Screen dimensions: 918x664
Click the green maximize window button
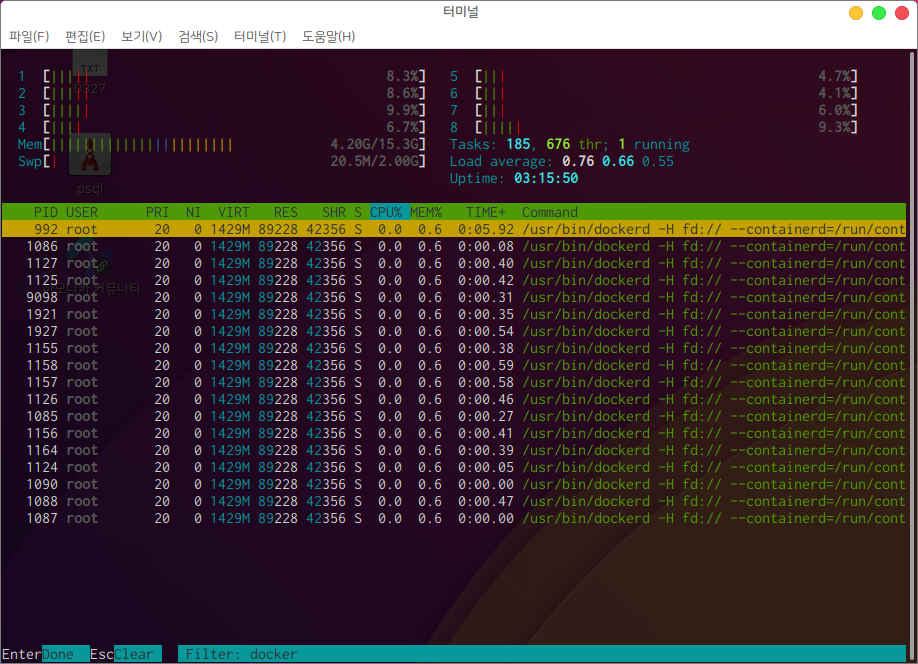point(879,13)
